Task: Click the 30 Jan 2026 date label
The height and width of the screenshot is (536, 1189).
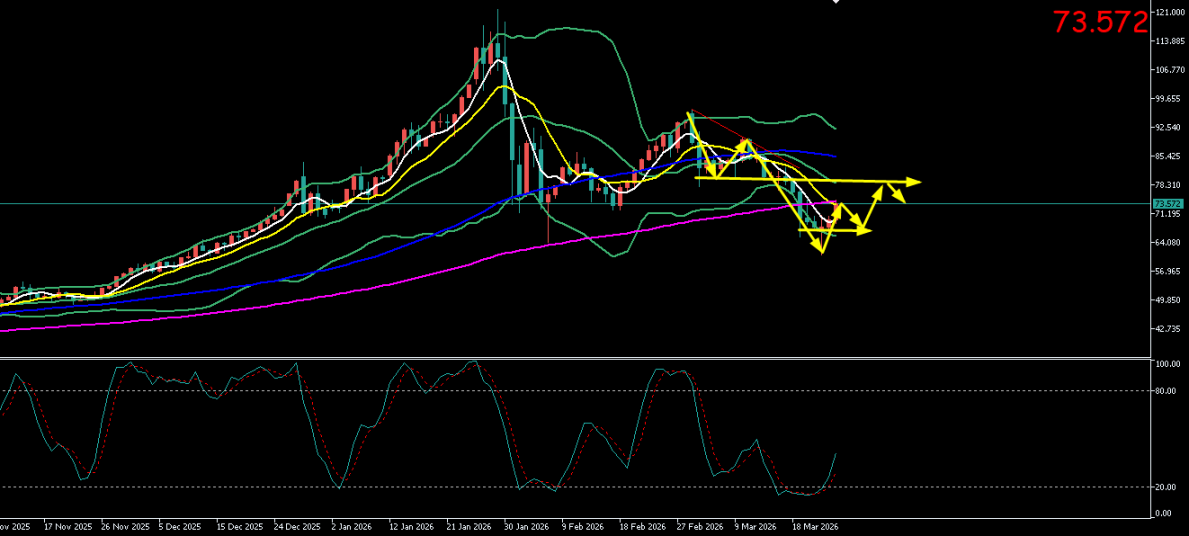Action: (526, 525)
